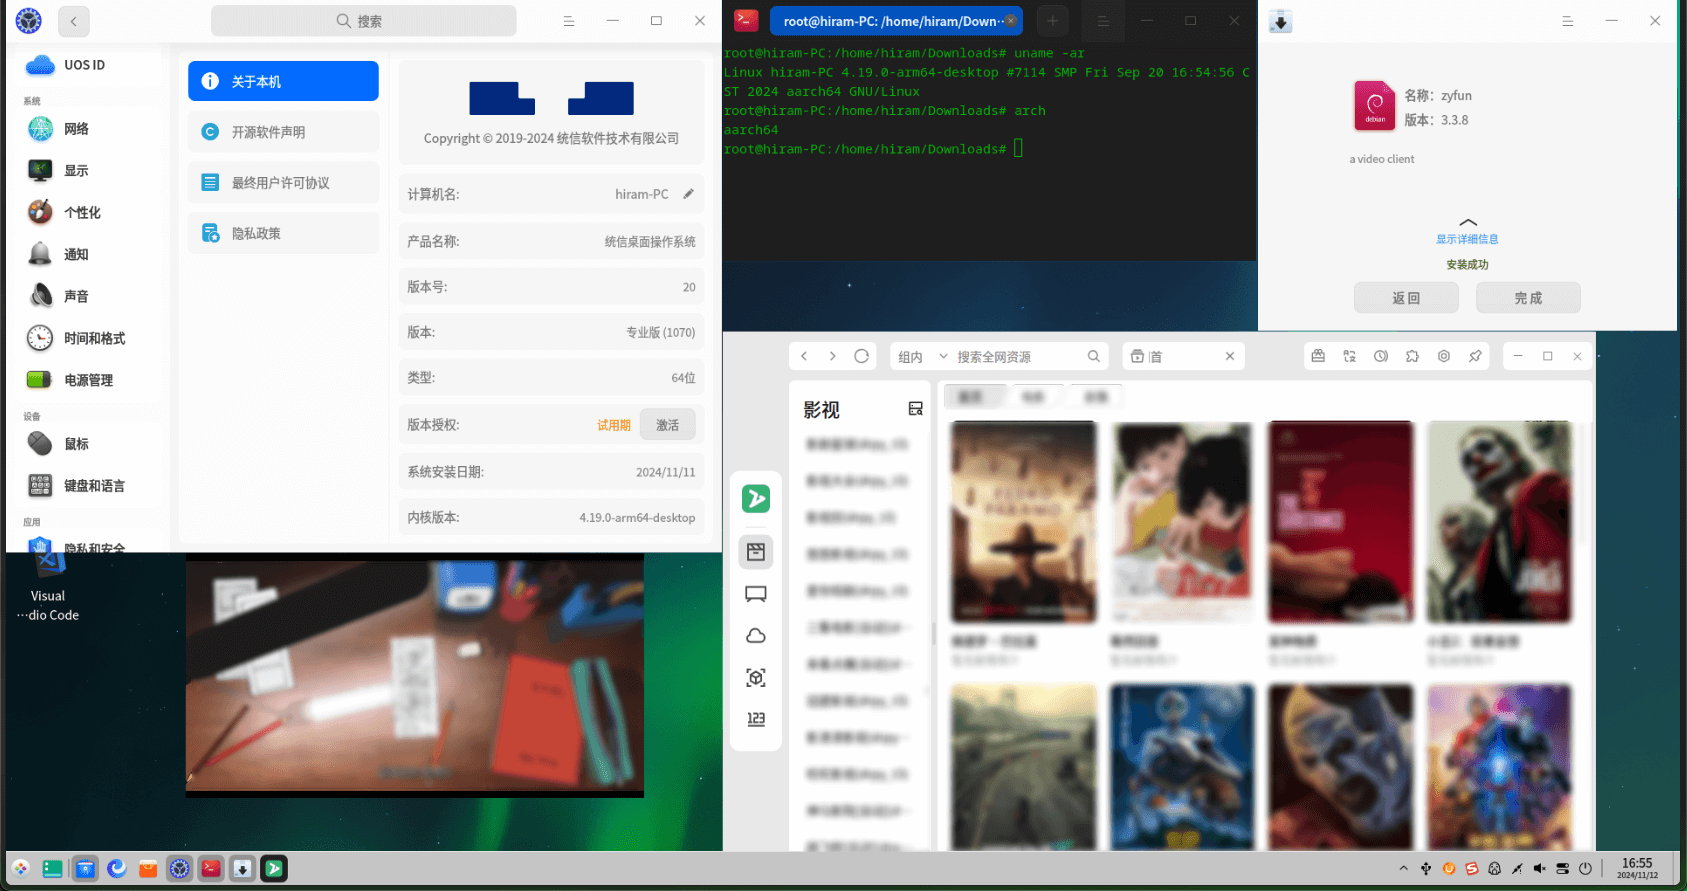This screenshot has height=891, width=1687.
Task: Open 隐私政策 menu item
Action: coord(283,233)
